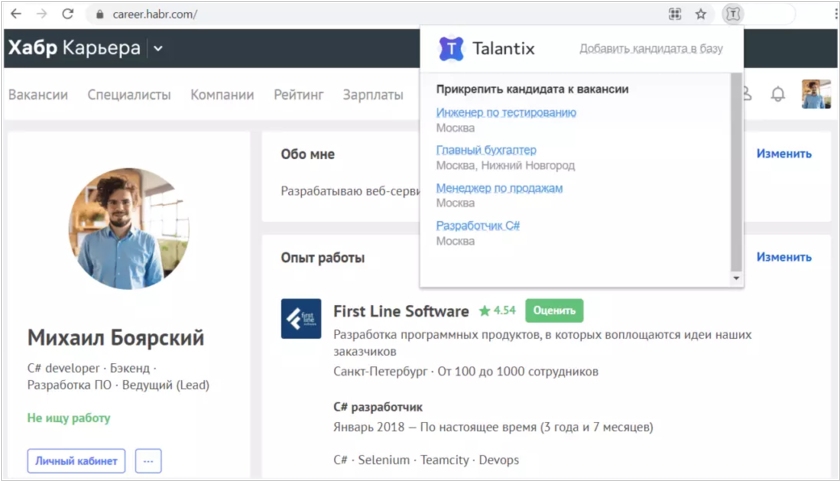This screenshot has width=840, height=481.
Task: Click Михаил Боярский profile photo
Action: tap(129, 229)
